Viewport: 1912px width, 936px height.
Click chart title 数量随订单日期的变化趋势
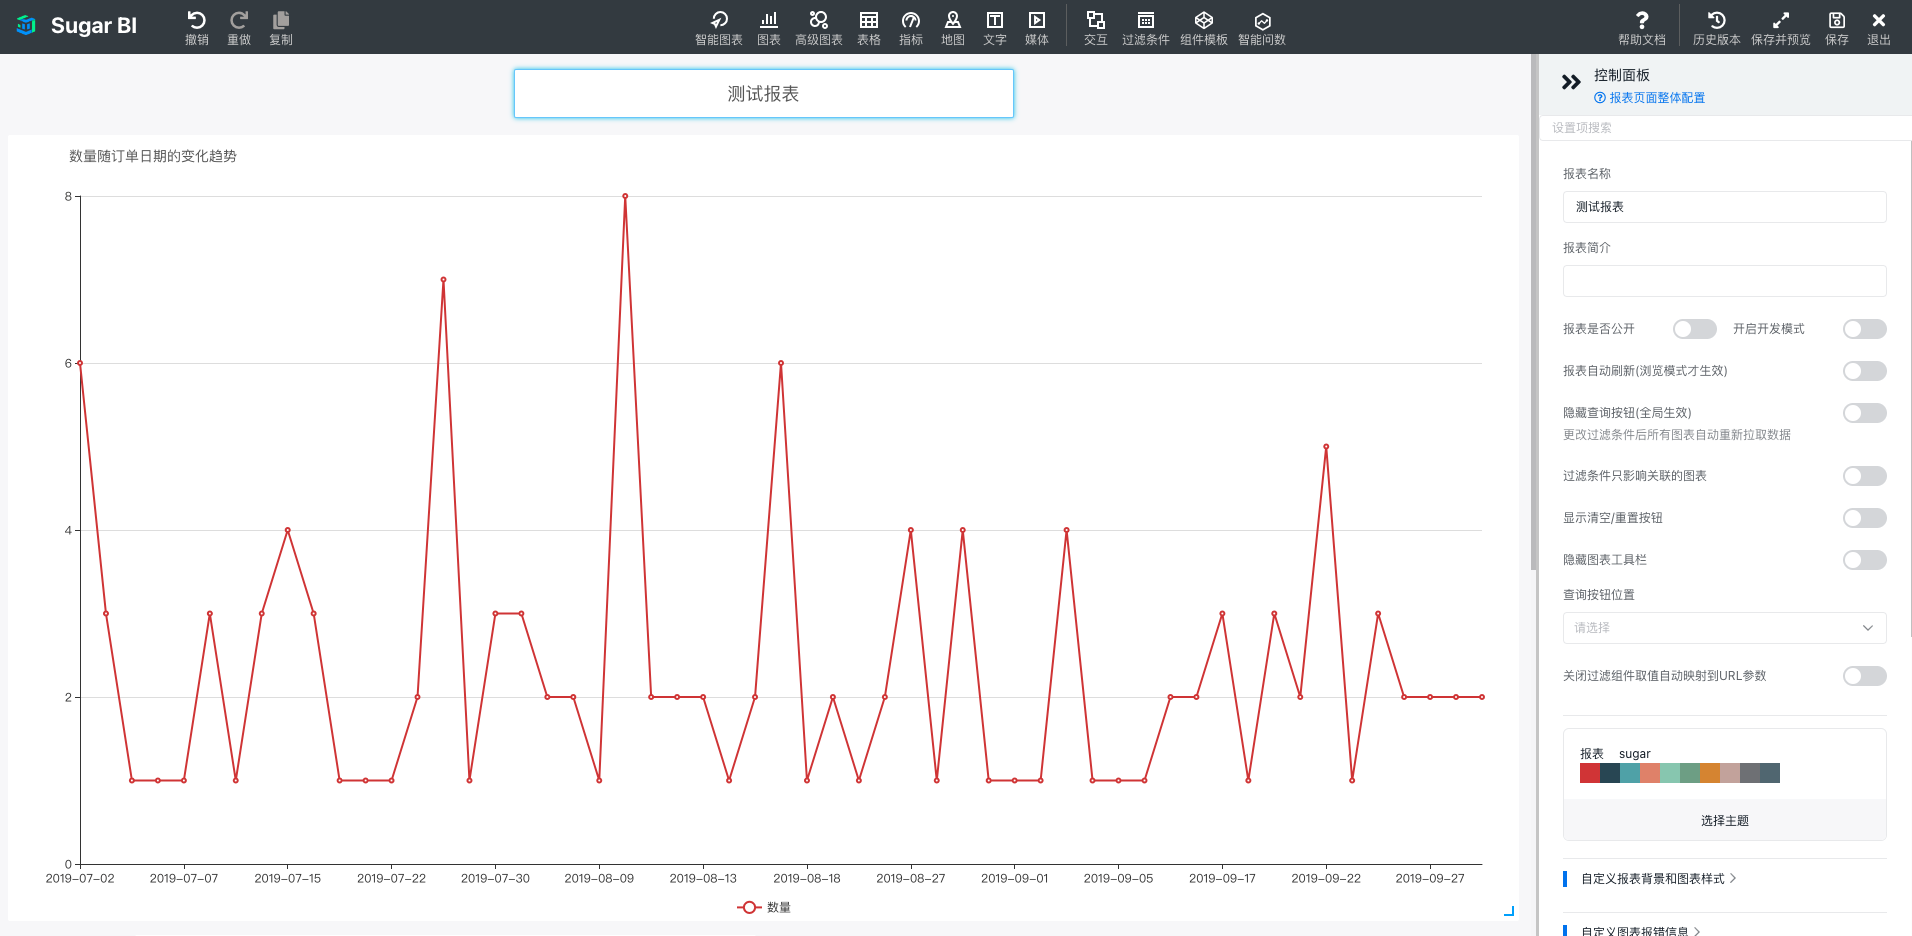tap(153, 156)
